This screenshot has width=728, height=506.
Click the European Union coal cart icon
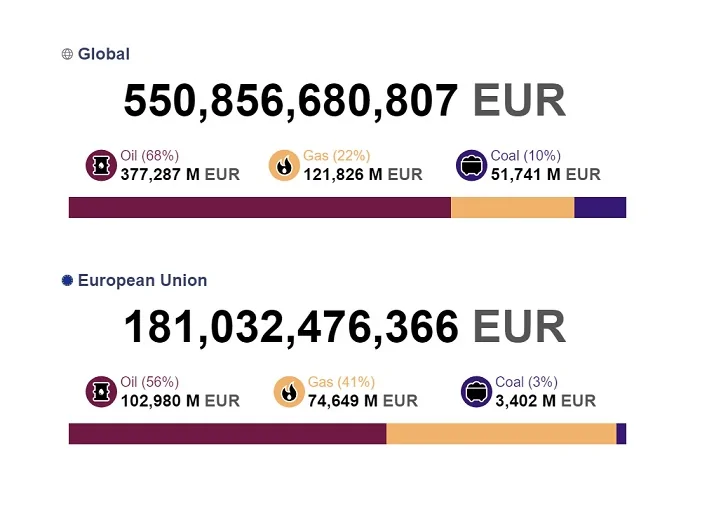(x=476, y=392)
